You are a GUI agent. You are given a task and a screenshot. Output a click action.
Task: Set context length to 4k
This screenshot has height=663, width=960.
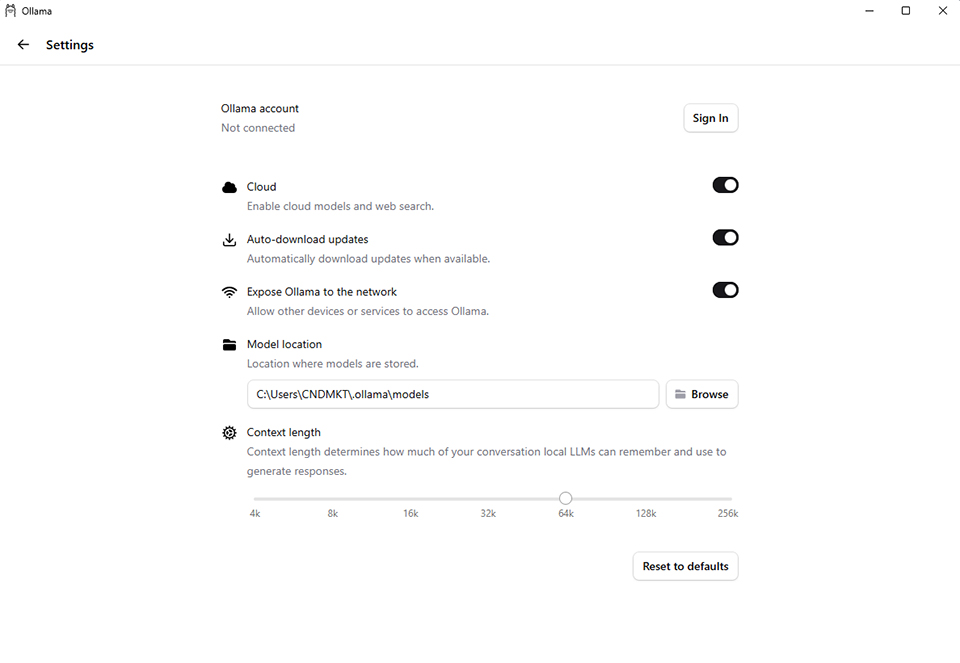255,498
